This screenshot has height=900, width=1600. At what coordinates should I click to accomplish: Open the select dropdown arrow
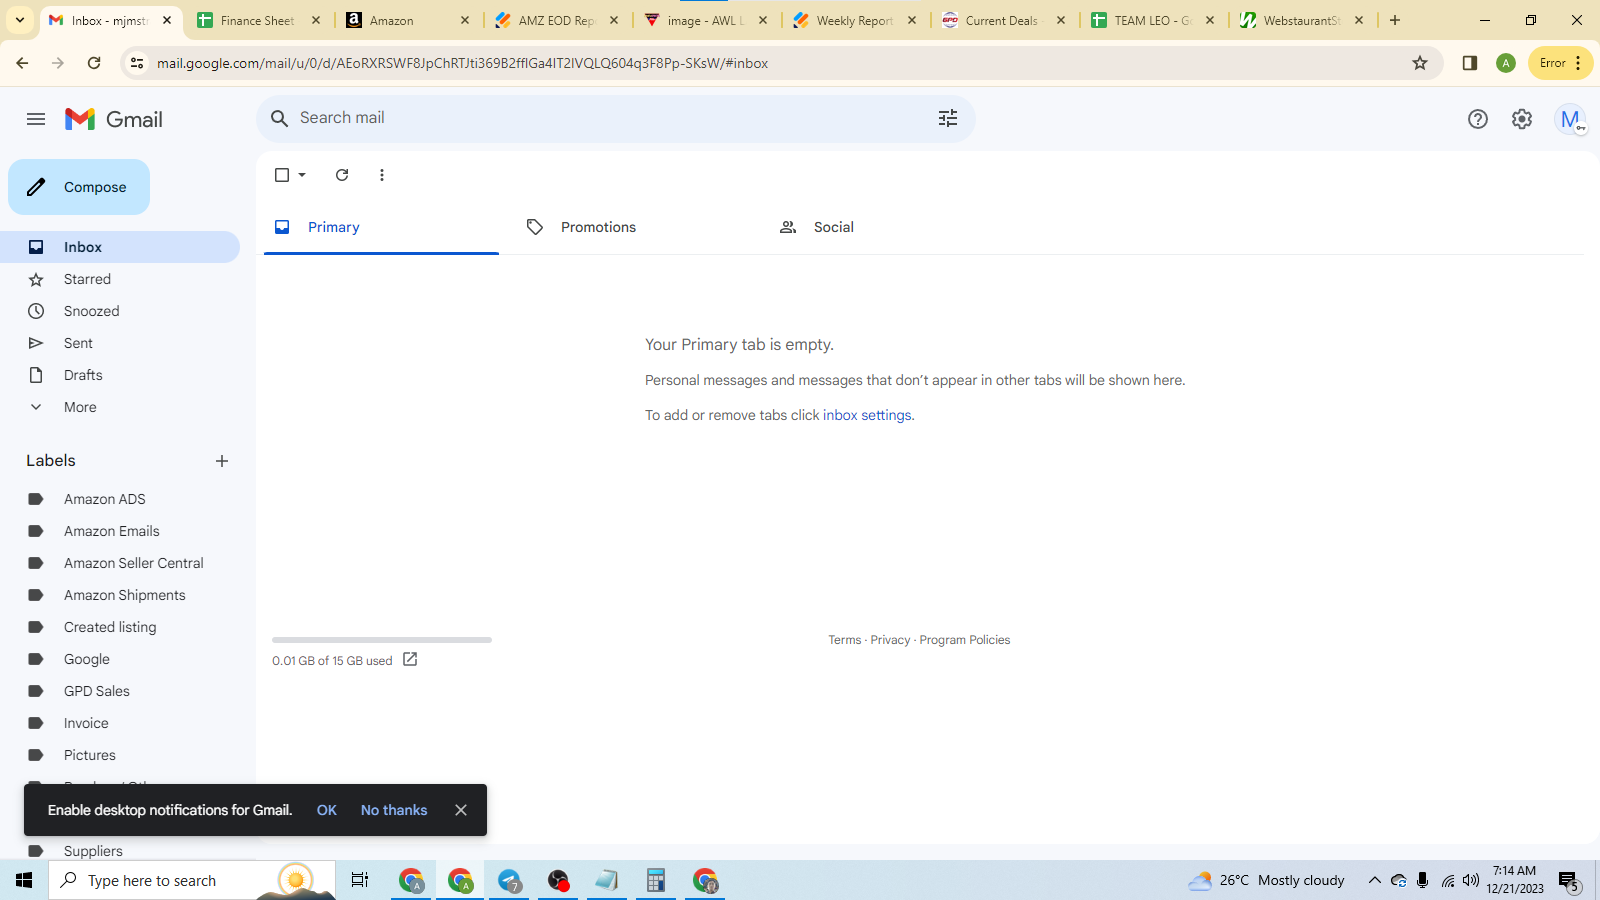point(302,175)
